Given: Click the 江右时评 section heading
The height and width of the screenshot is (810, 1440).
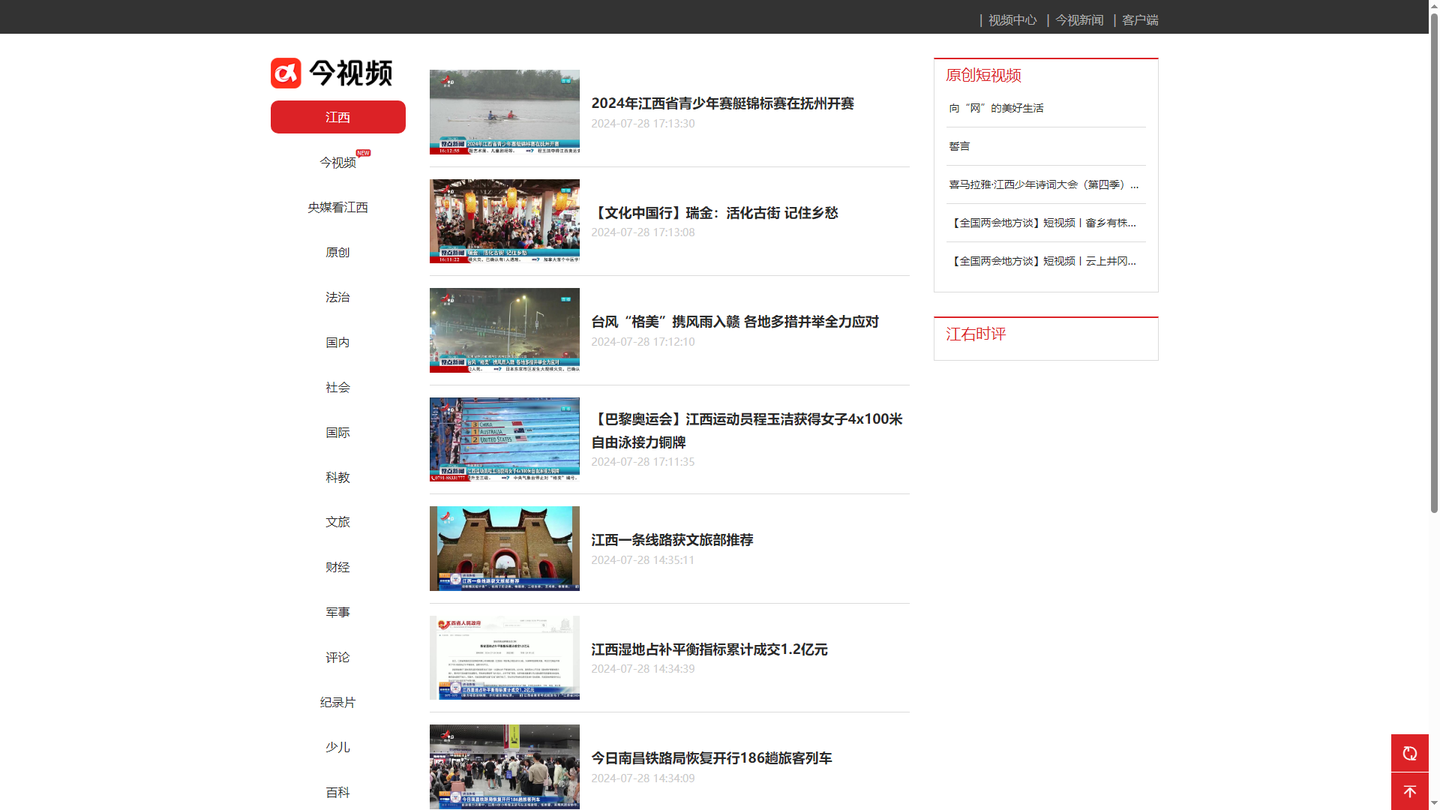Looking at the screenshot, I should coord(976,334).
